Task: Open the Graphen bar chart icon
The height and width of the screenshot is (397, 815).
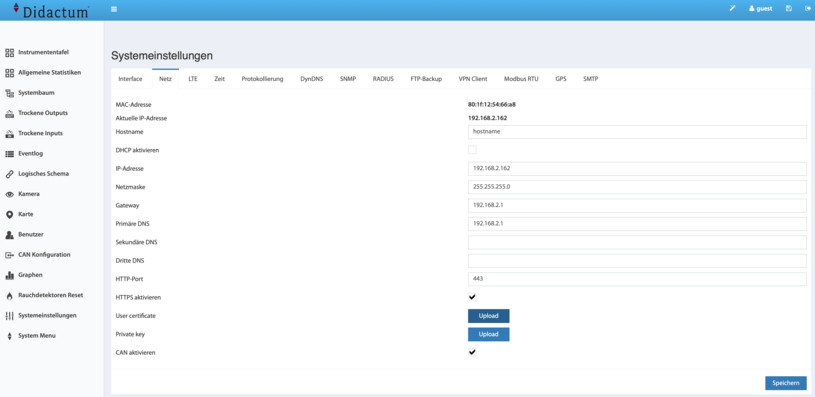Action: (9, 275)
